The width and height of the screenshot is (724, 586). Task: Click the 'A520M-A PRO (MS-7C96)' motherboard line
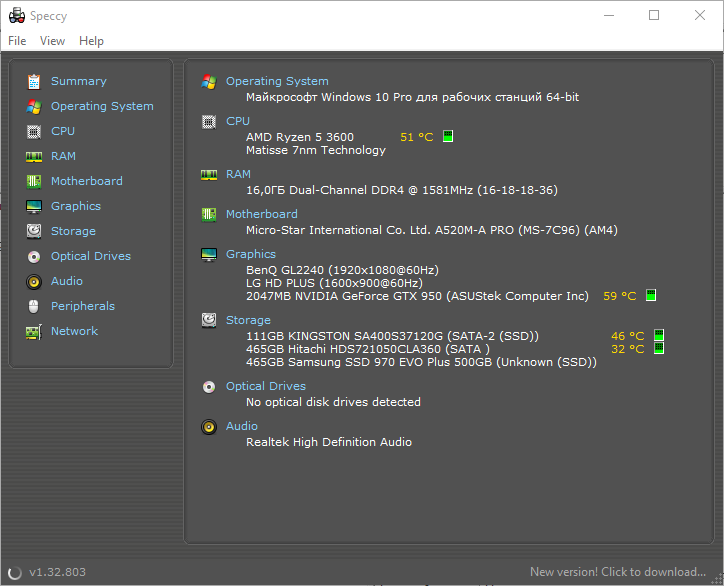432,230
